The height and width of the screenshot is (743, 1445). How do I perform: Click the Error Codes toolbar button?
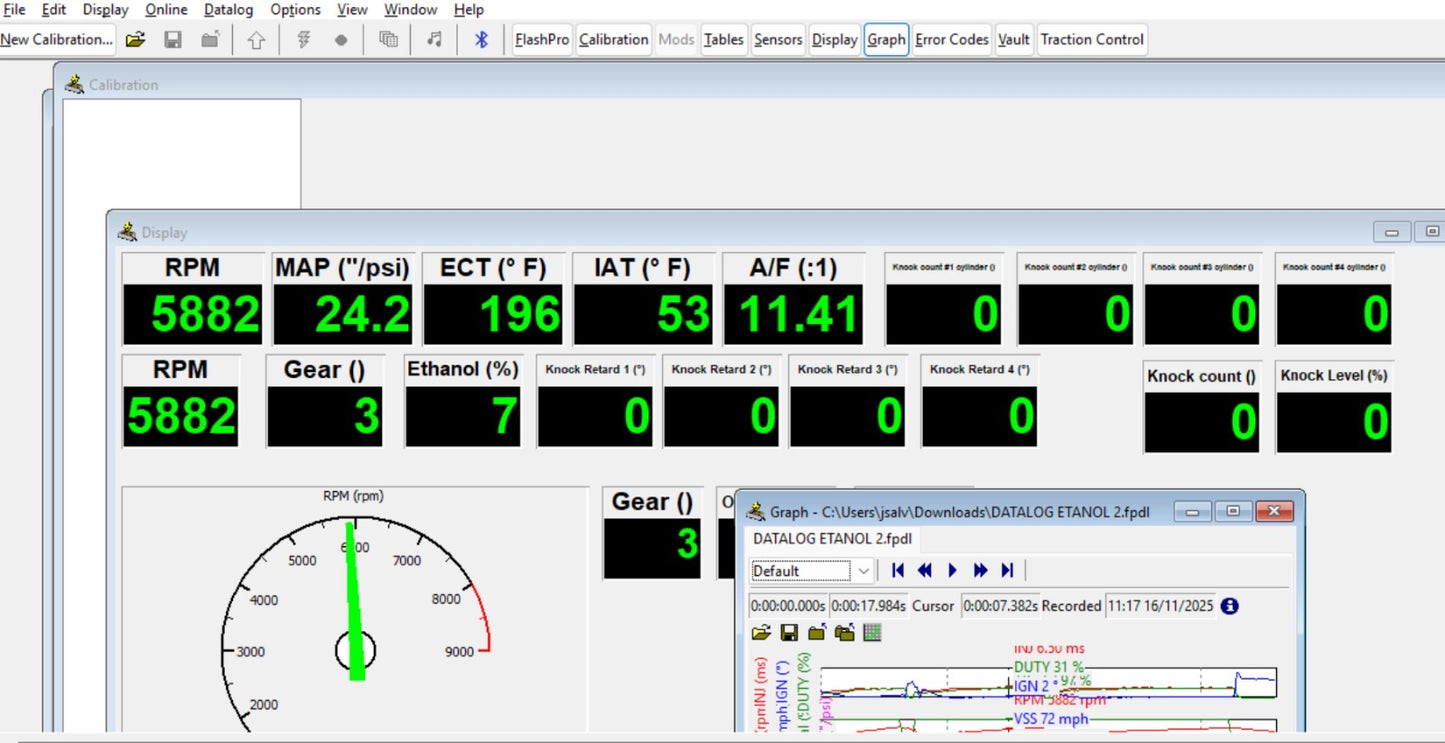tap(951, 40)
